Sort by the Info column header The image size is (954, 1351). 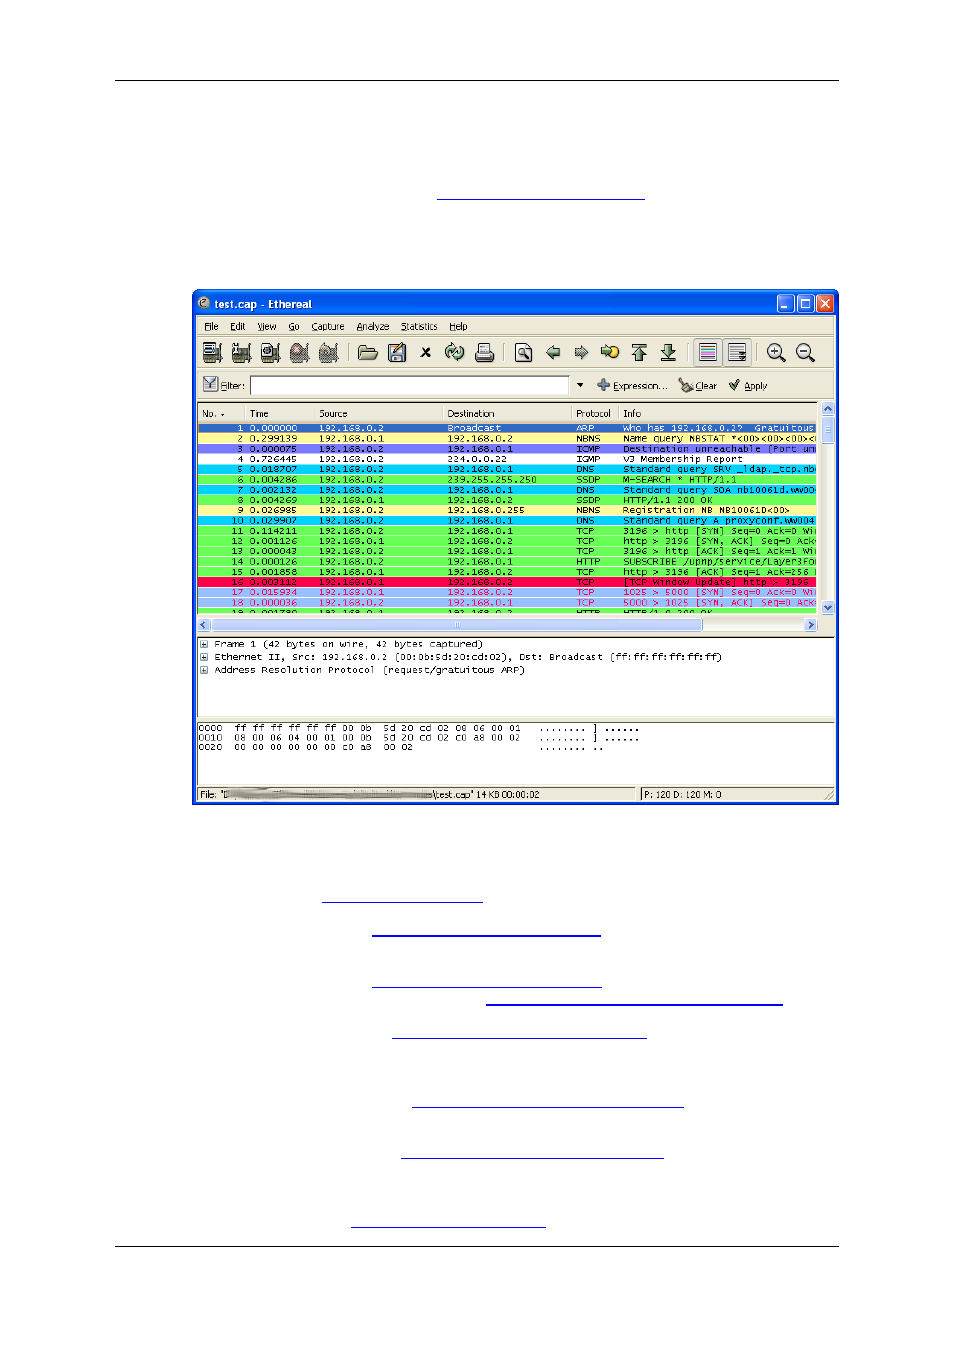point(718,413)
